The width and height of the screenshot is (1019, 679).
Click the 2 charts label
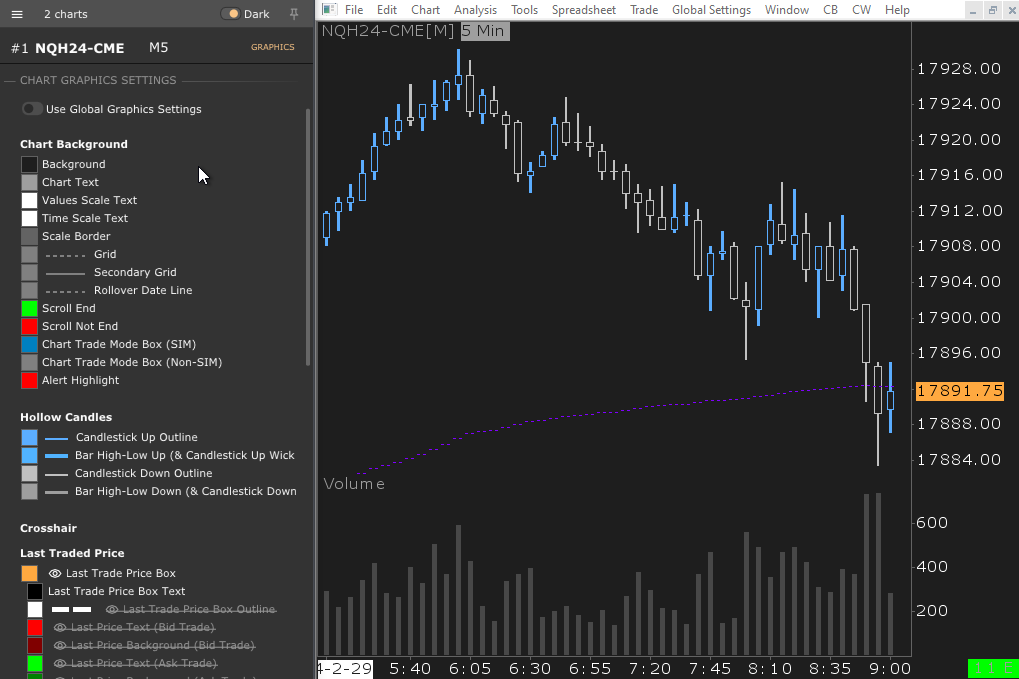coord(66,14)
